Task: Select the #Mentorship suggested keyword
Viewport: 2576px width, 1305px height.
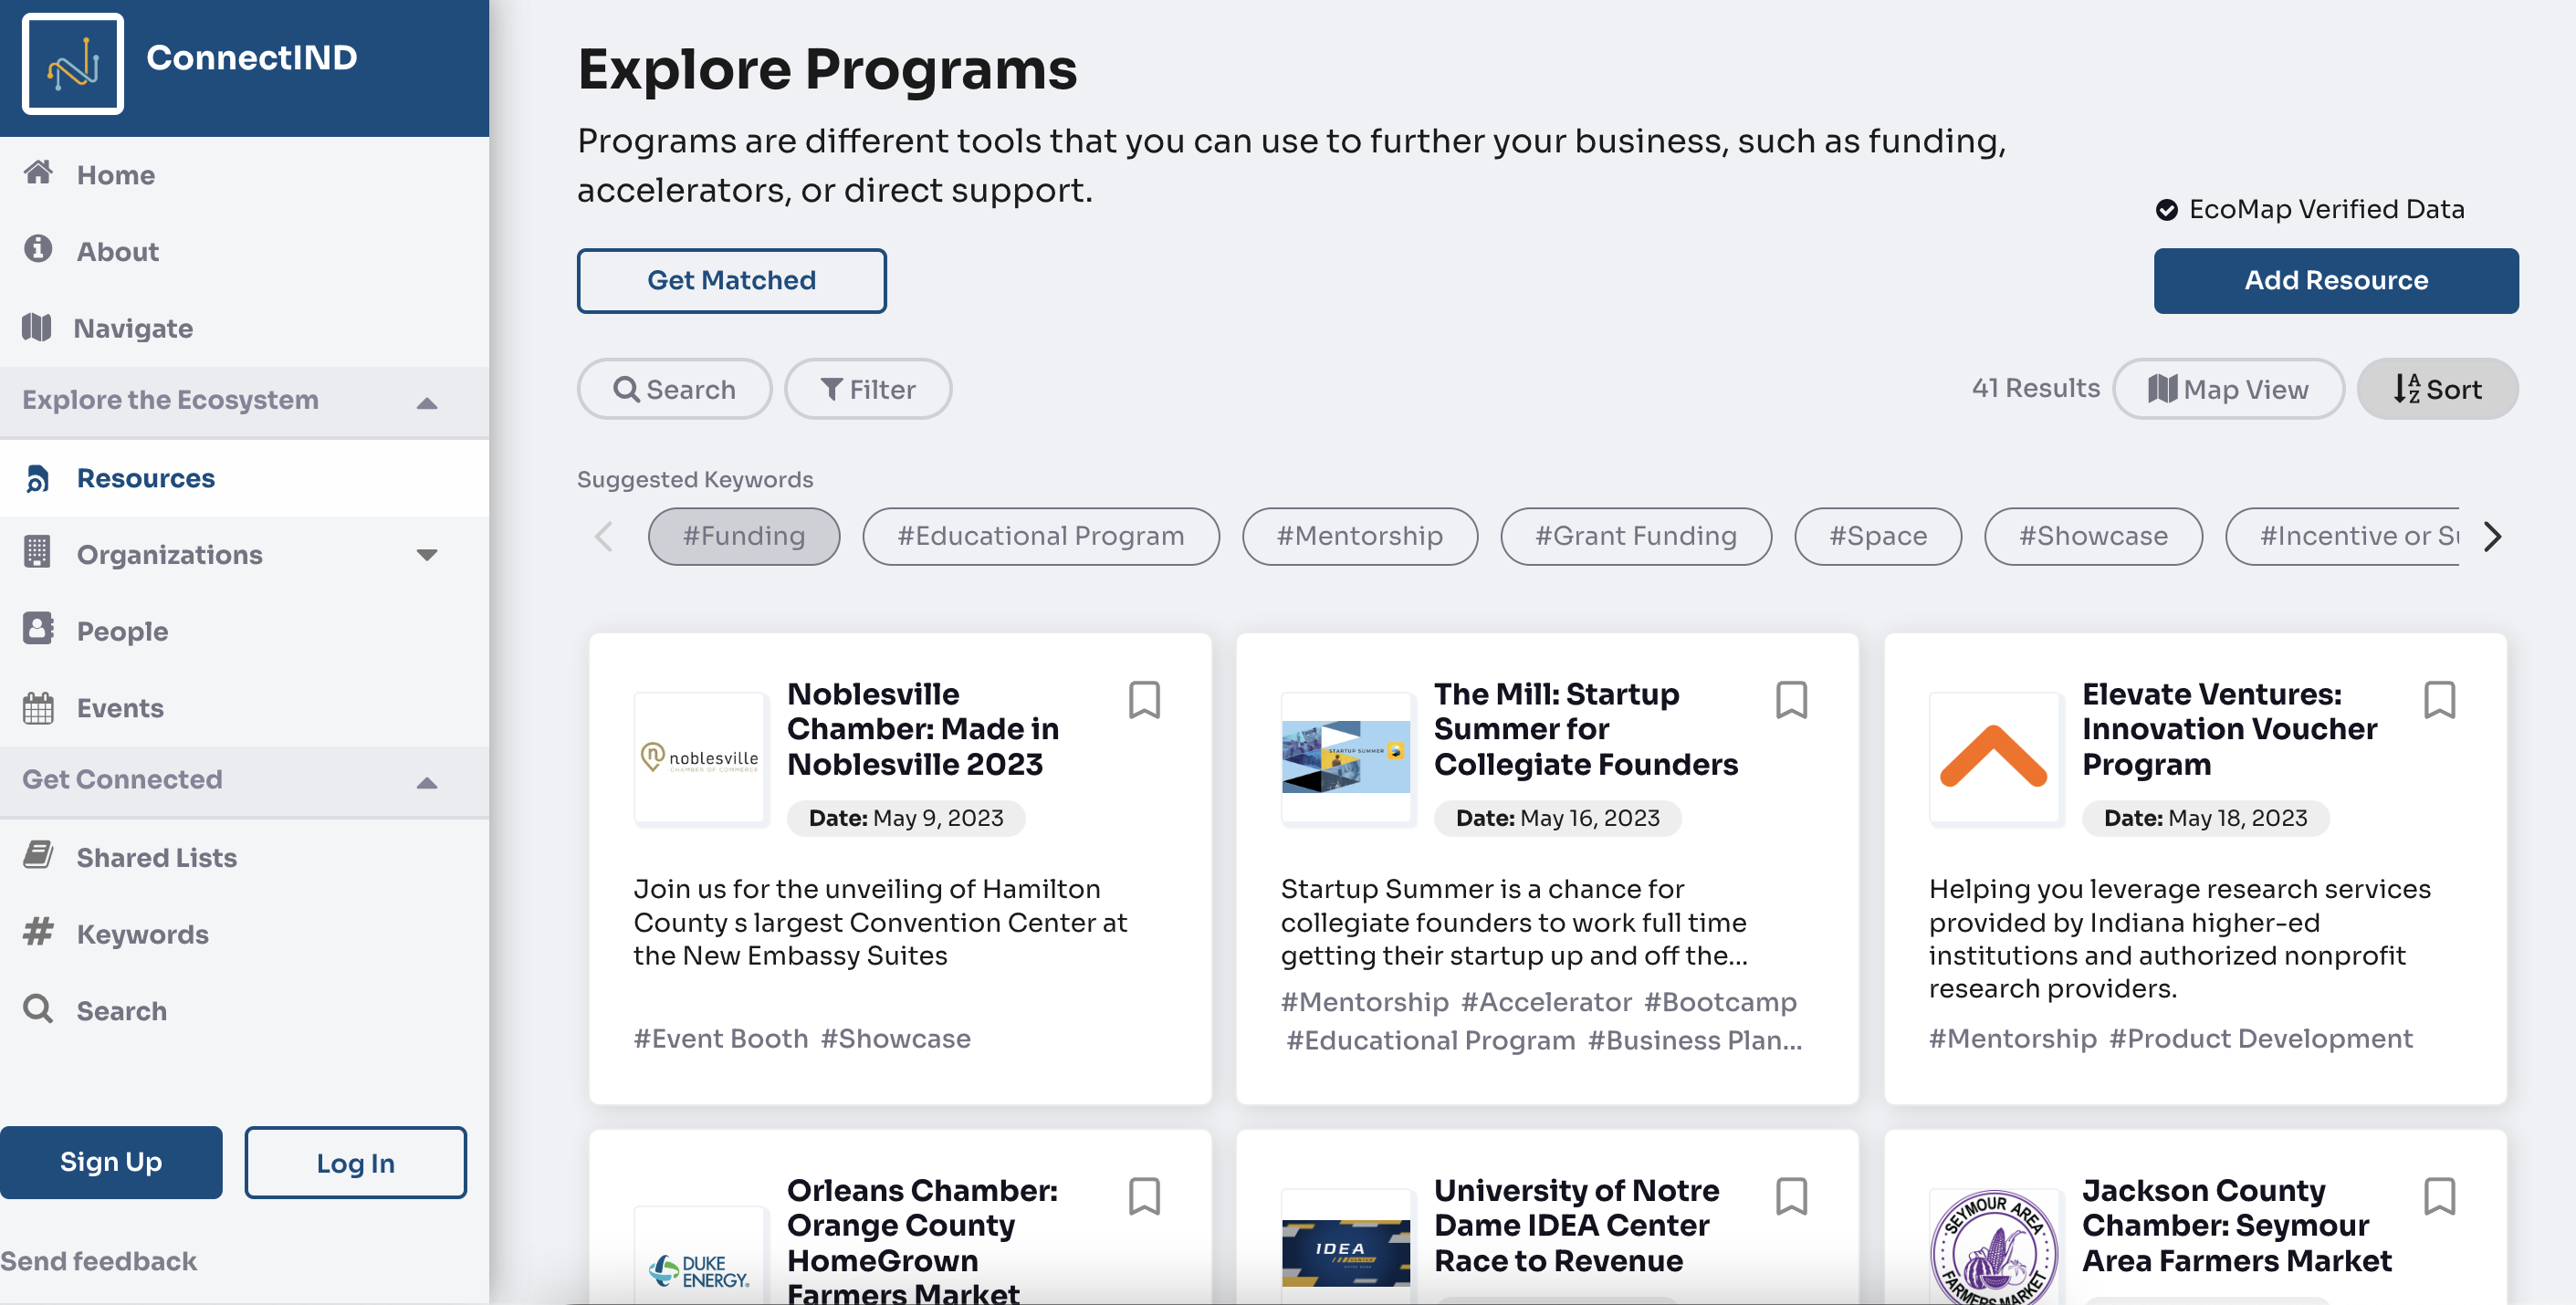Action: [1359, 536]
